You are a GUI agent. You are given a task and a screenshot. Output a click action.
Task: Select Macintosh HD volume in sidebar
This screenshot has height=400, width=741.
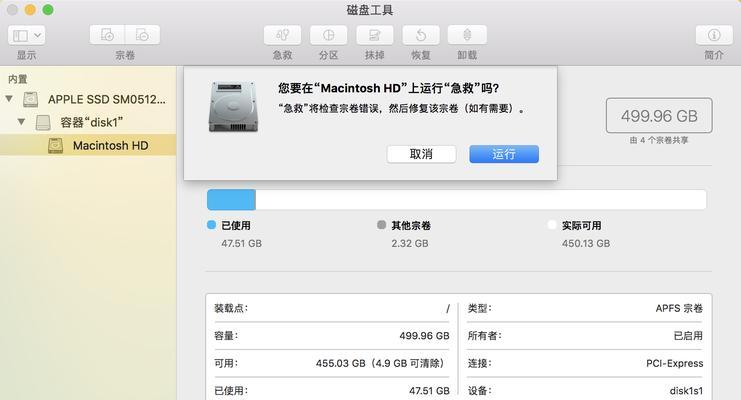pyautogui.click(x=88, y=145)
